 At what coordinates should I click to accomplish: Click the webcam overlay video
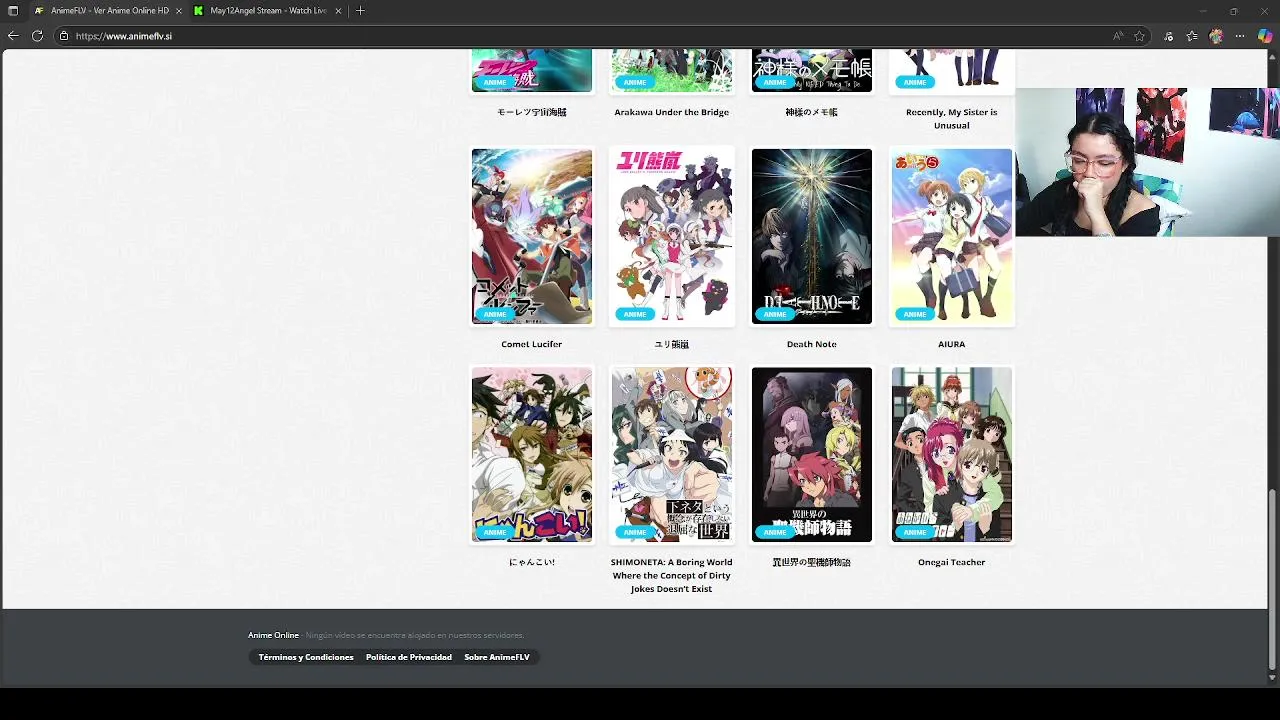tap(1147, 162)
